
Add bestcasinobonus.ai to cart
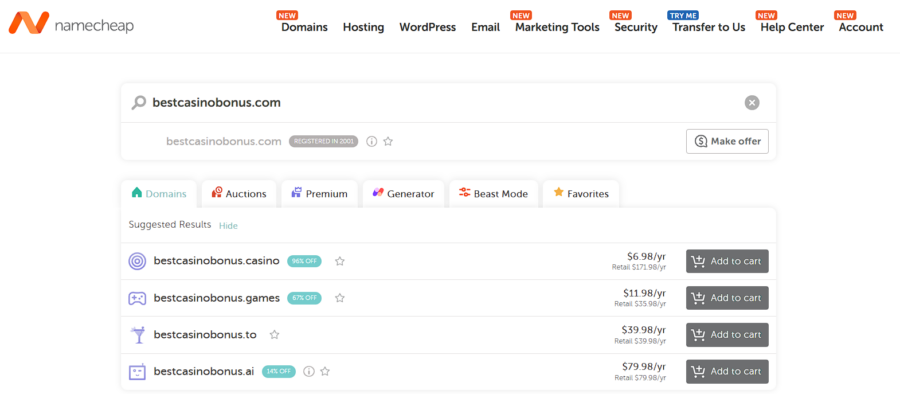pos(727,372)
